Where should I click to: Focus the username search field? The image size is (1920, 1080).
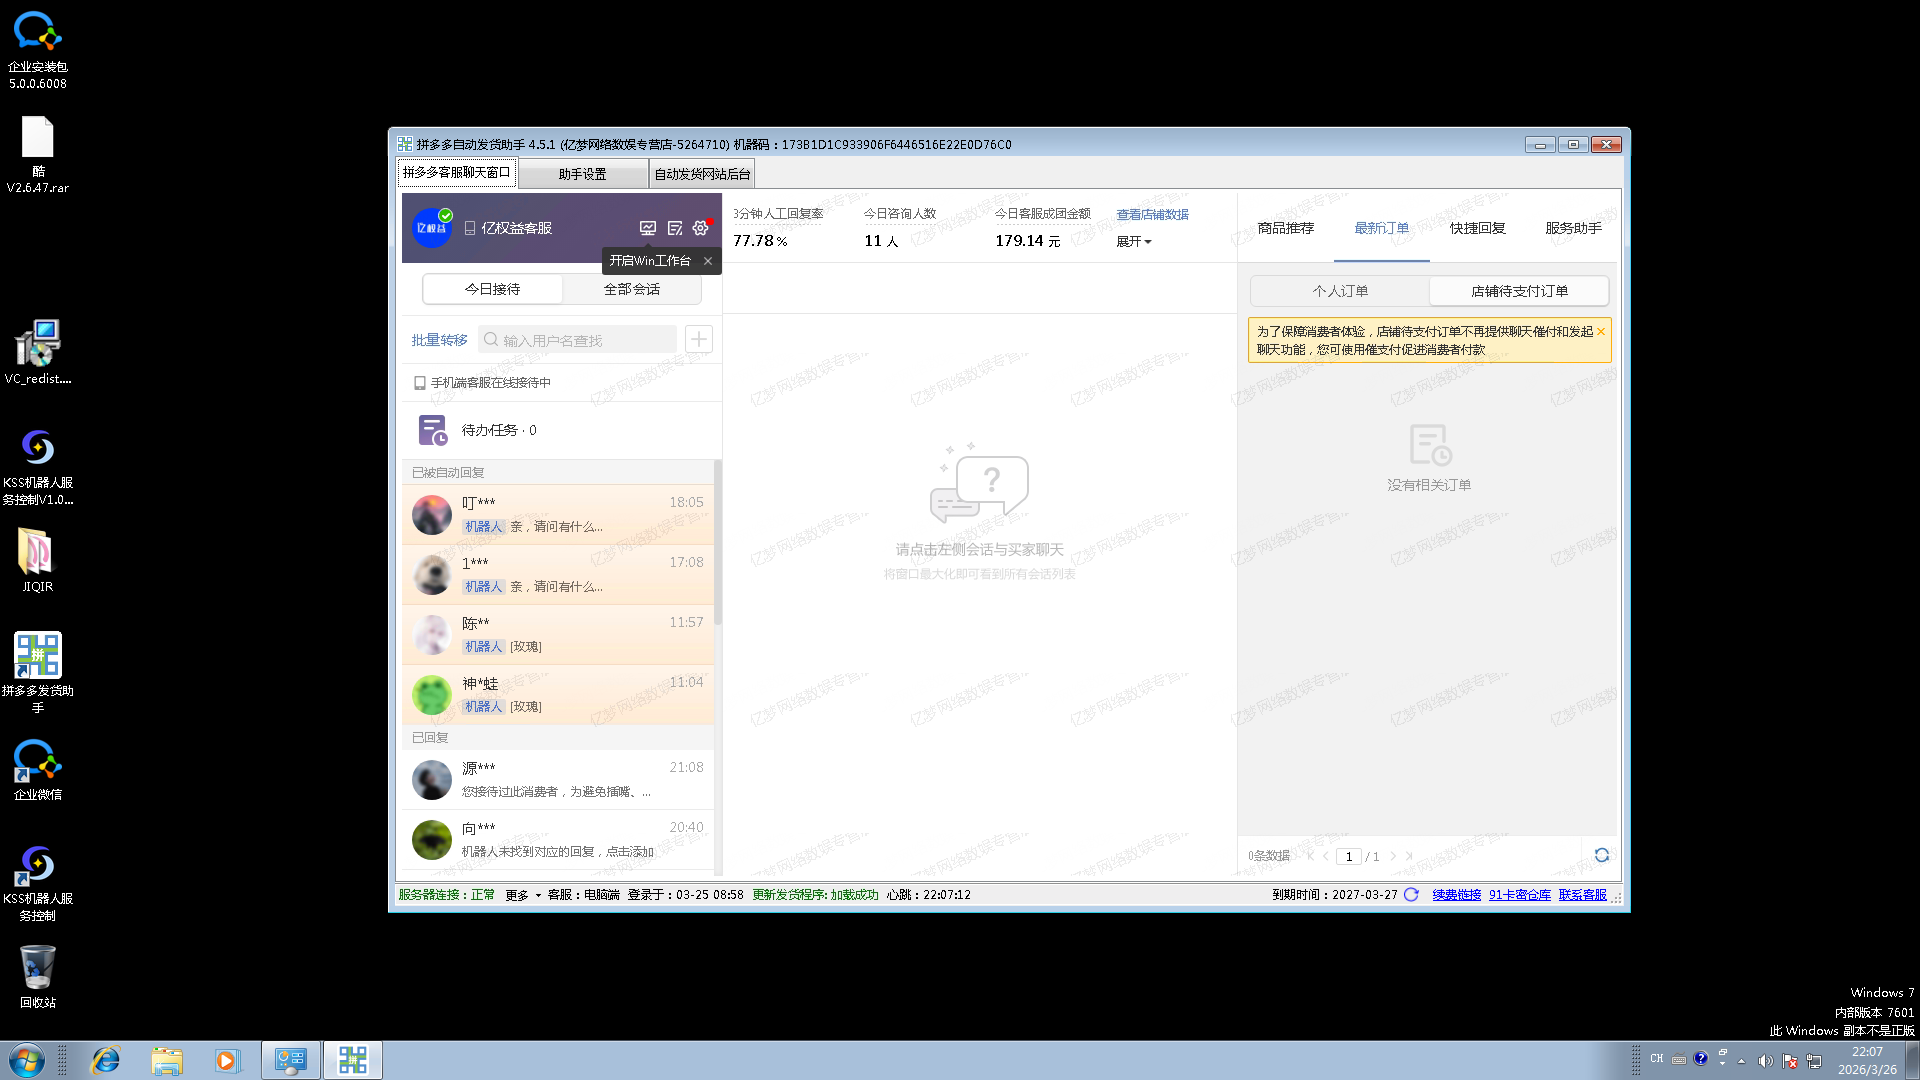578,340
